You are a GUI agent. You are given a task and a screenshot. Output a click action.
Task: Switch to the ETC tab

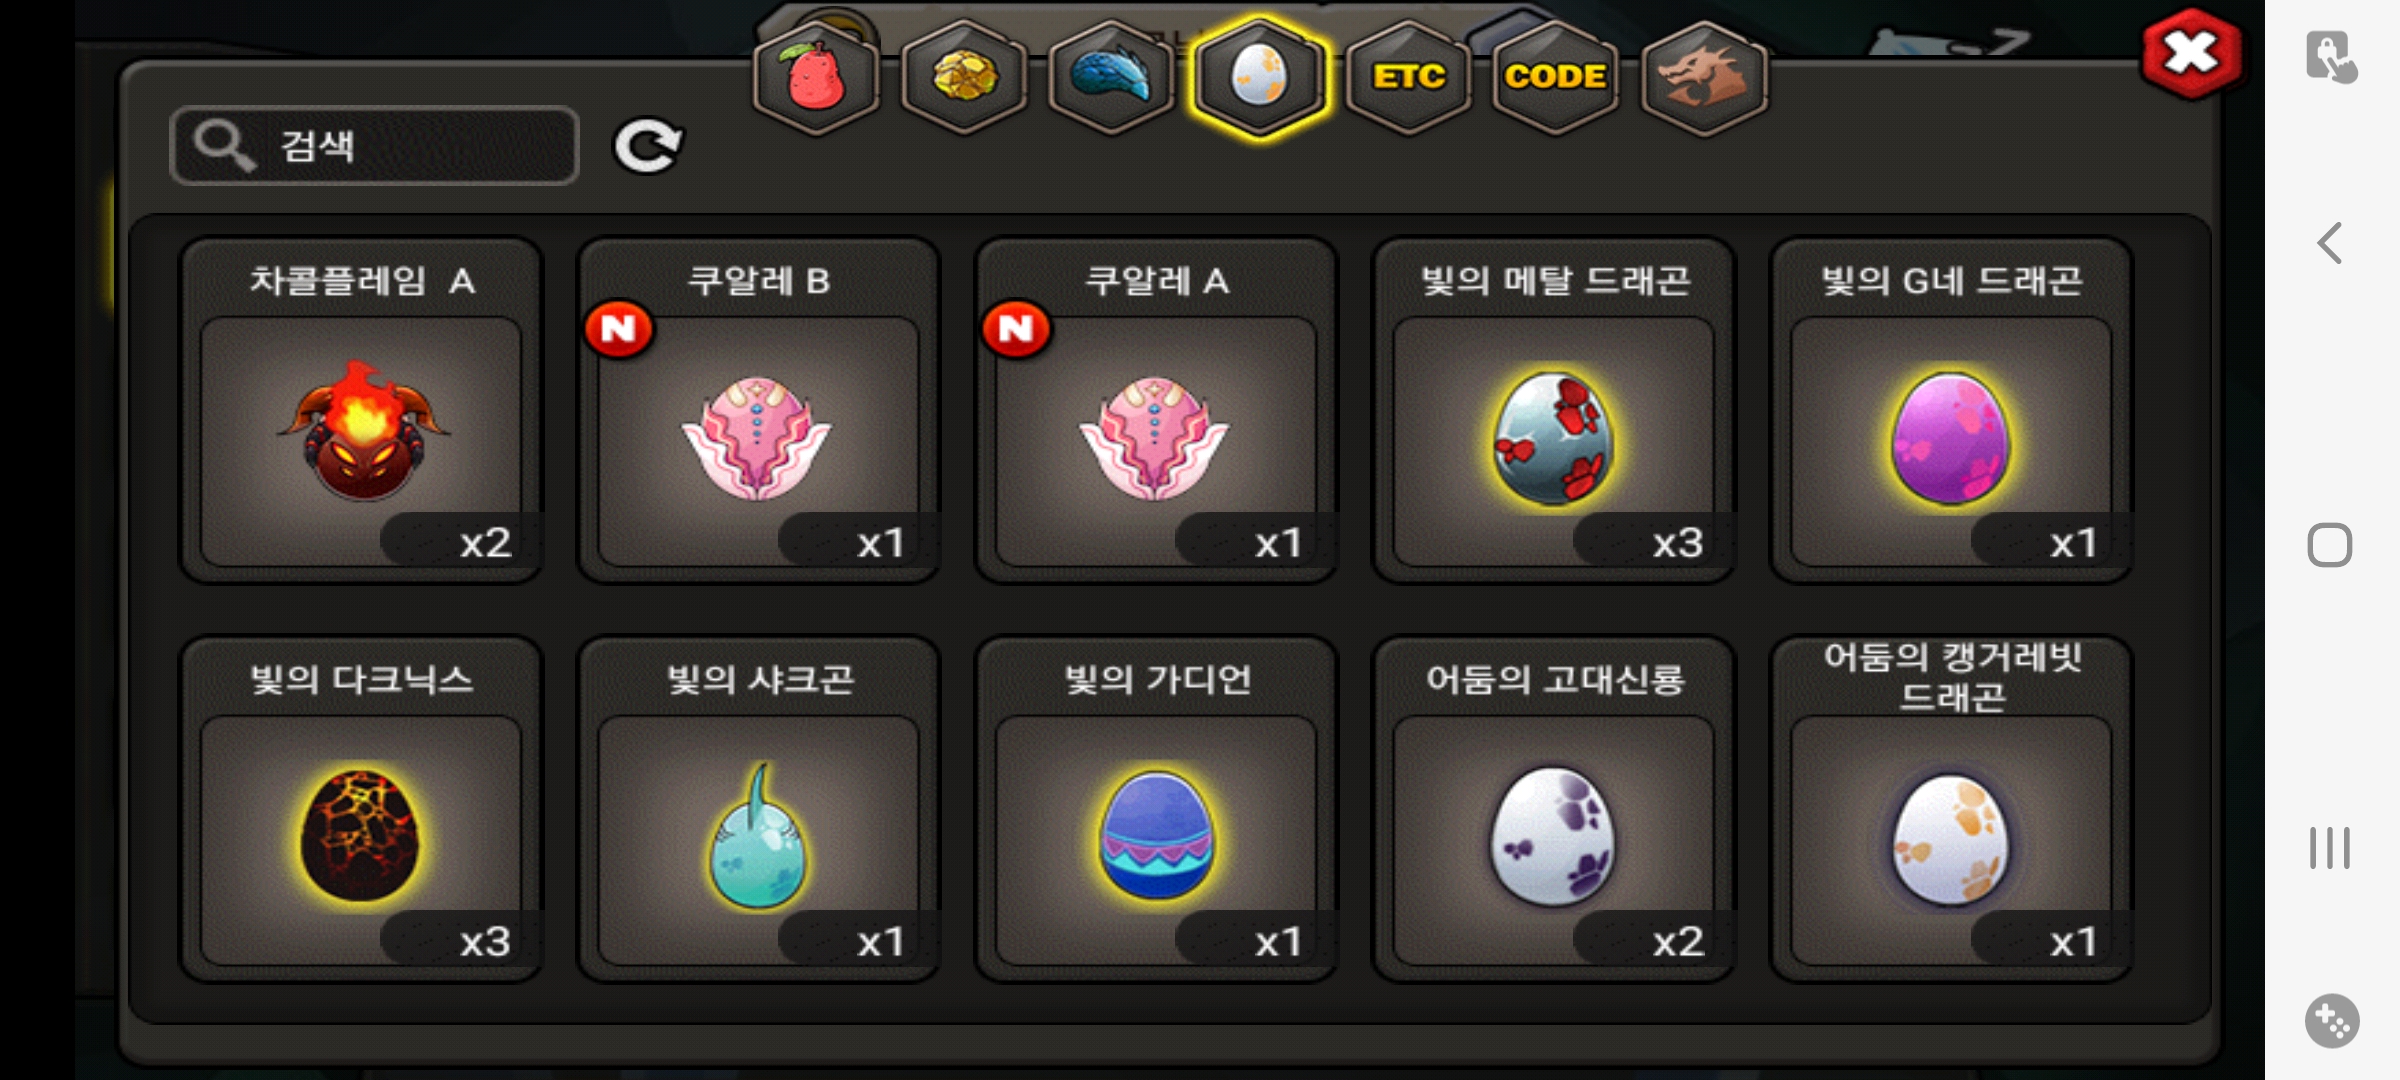pos(1408,78)
